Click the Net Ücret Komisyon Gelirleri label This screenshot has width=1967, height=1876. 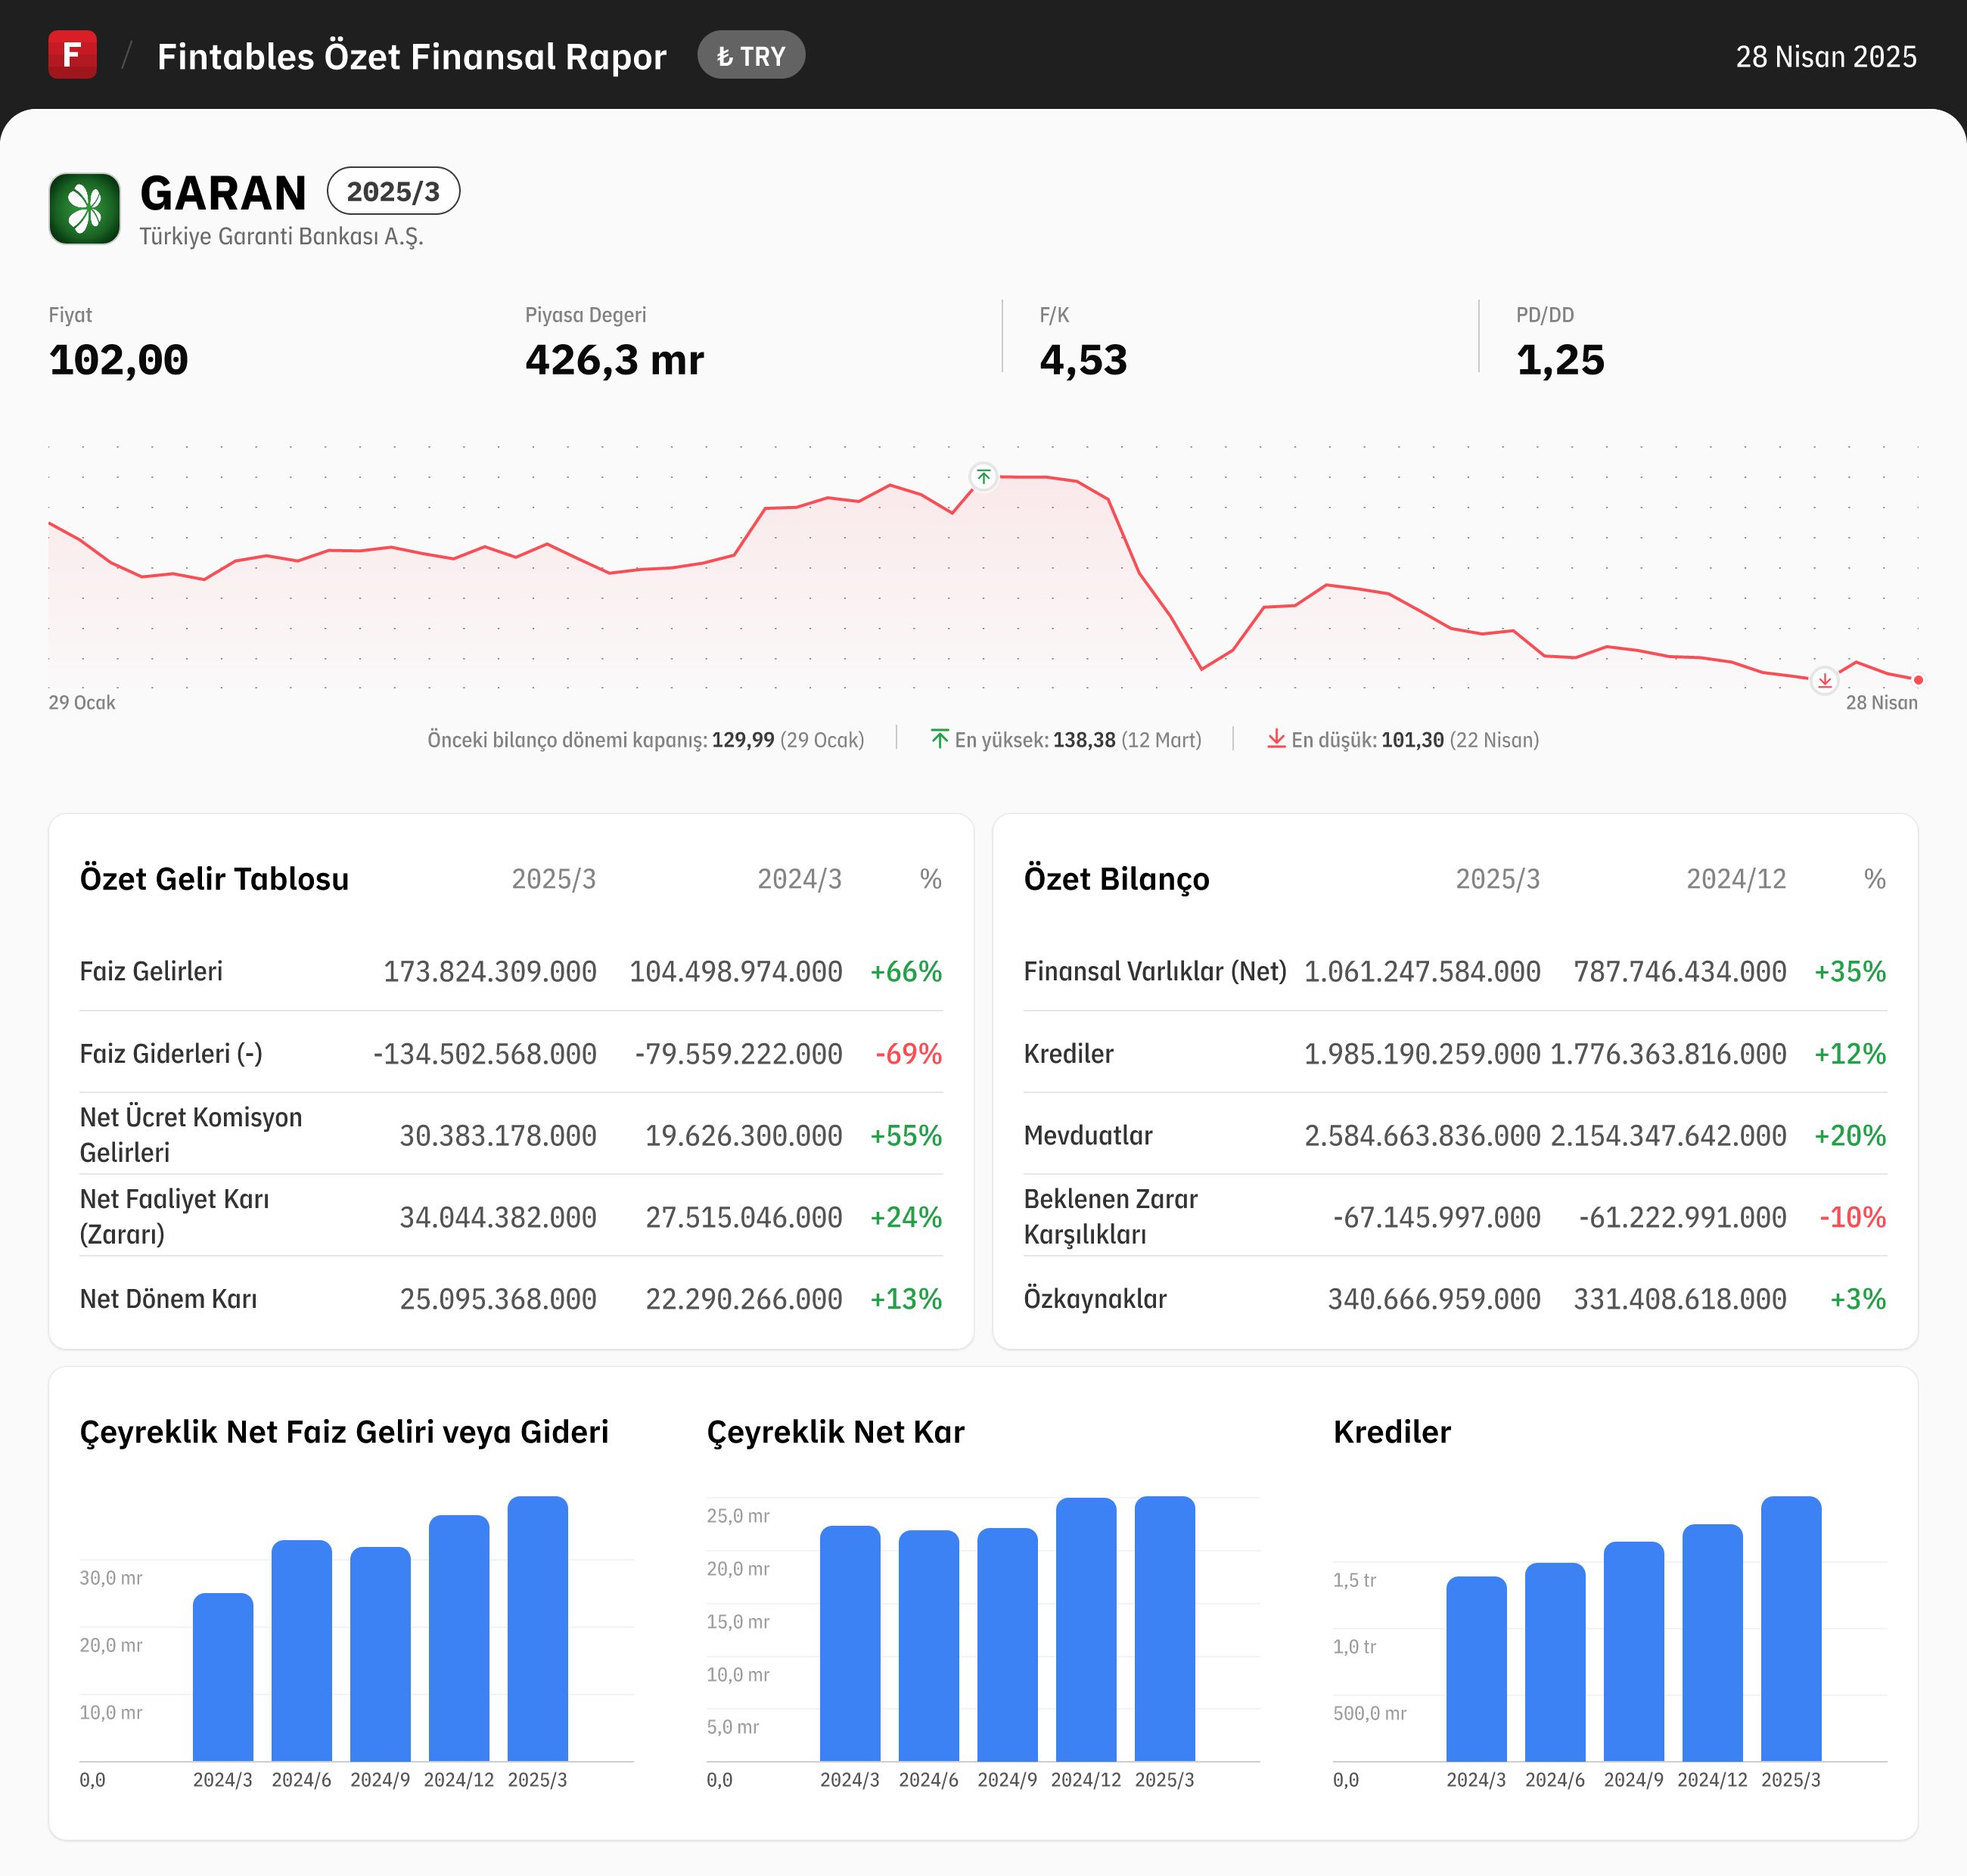(191, 1135)
